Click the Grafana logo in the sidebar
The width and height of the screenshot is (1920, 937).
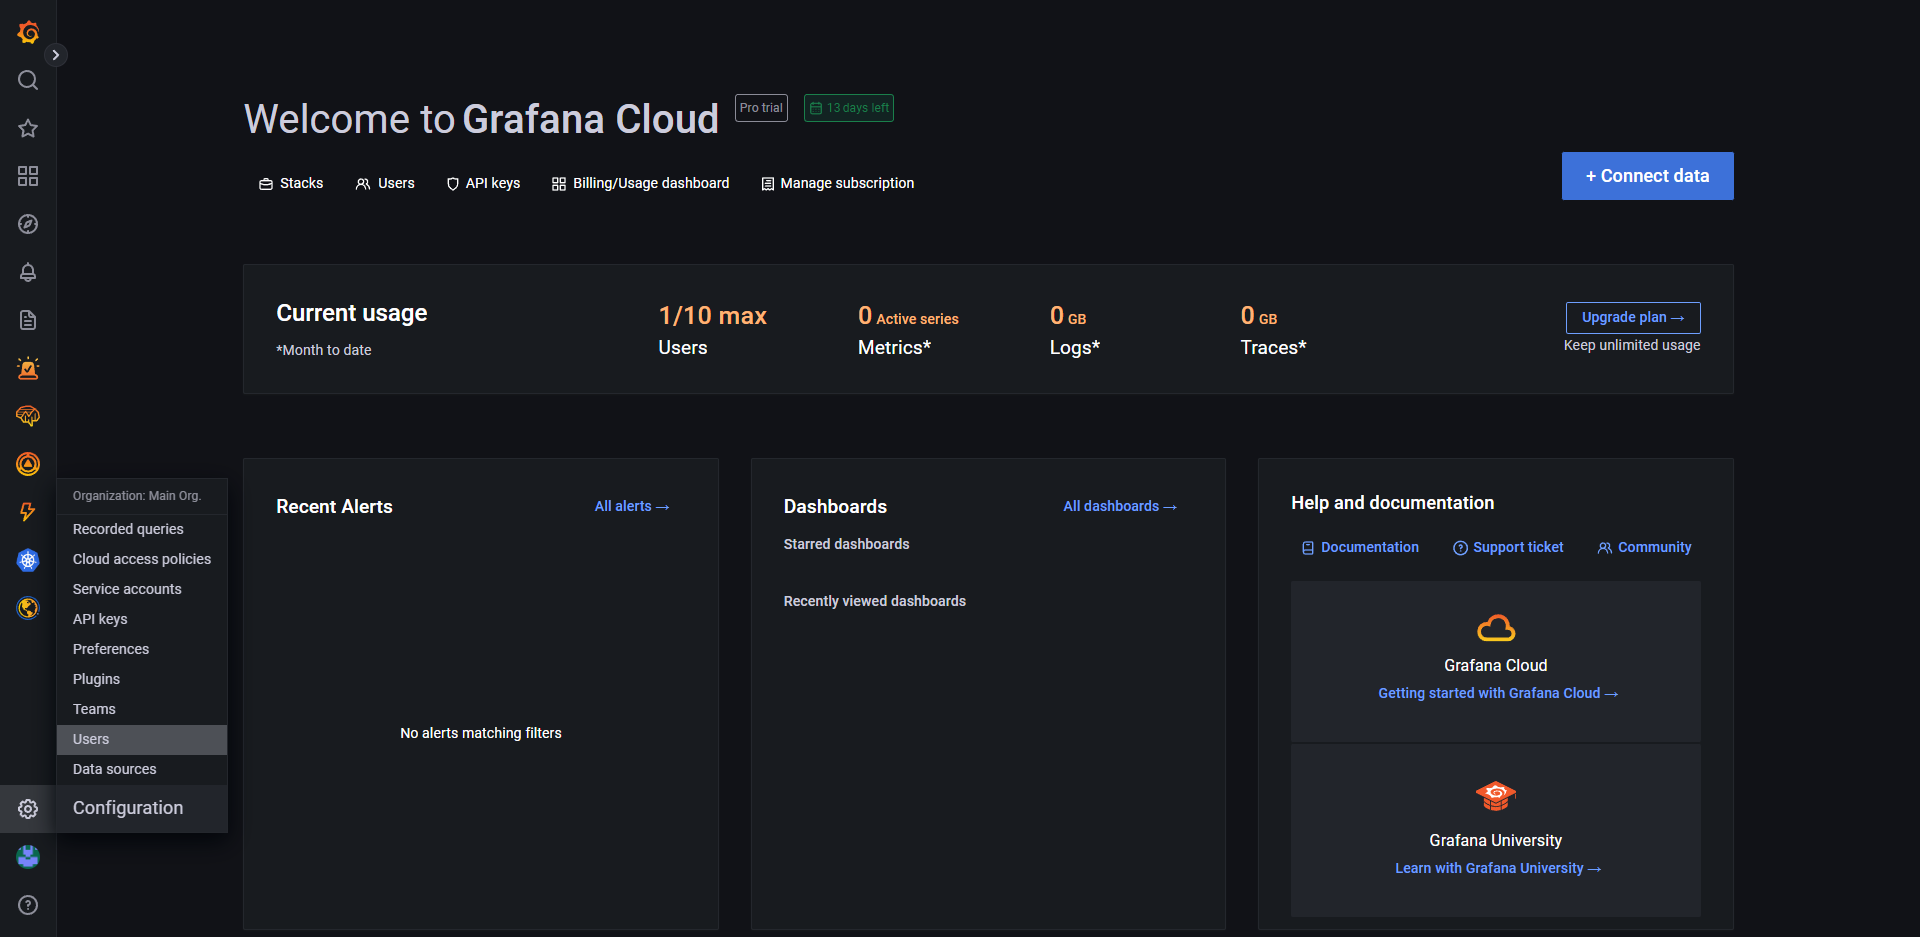[x=28, y=32]
